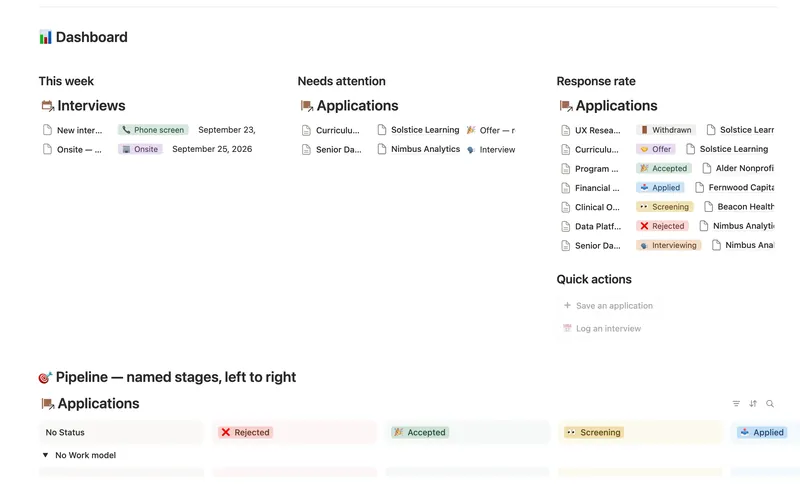800x484 pixels.
Task: Click page icon next to Financial ... row
Action: coord(565,188)
